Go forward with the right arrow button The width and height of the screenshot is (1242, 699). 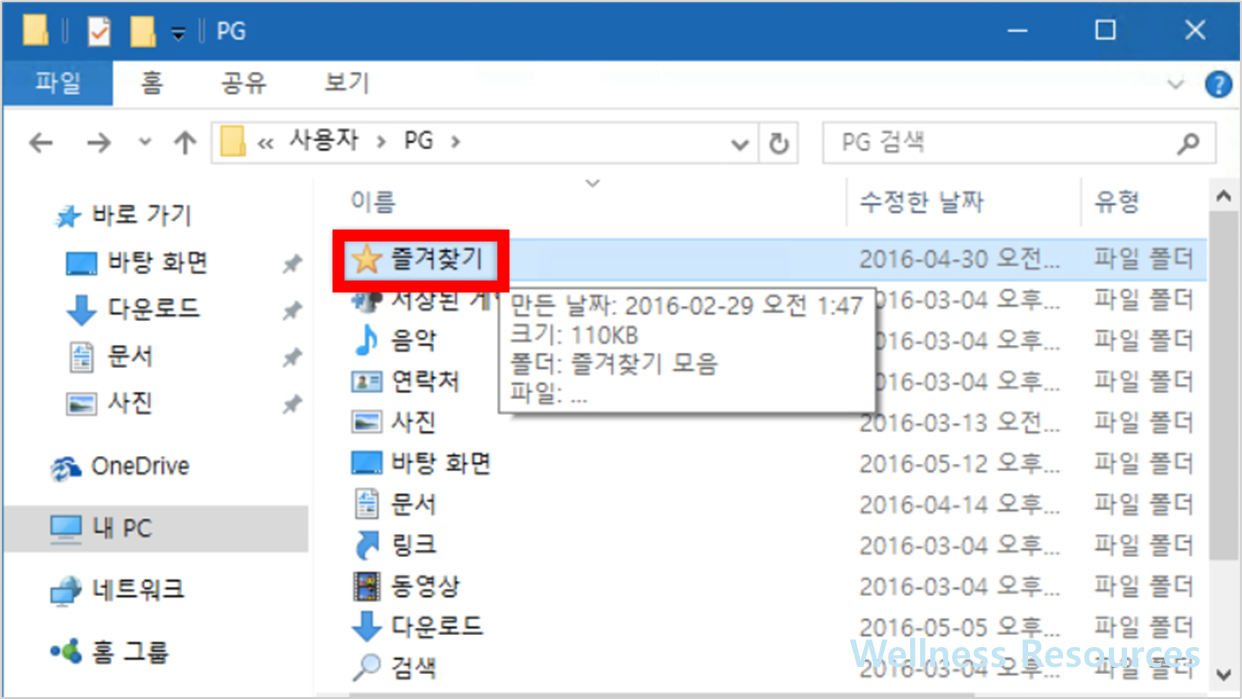point(98,143)
